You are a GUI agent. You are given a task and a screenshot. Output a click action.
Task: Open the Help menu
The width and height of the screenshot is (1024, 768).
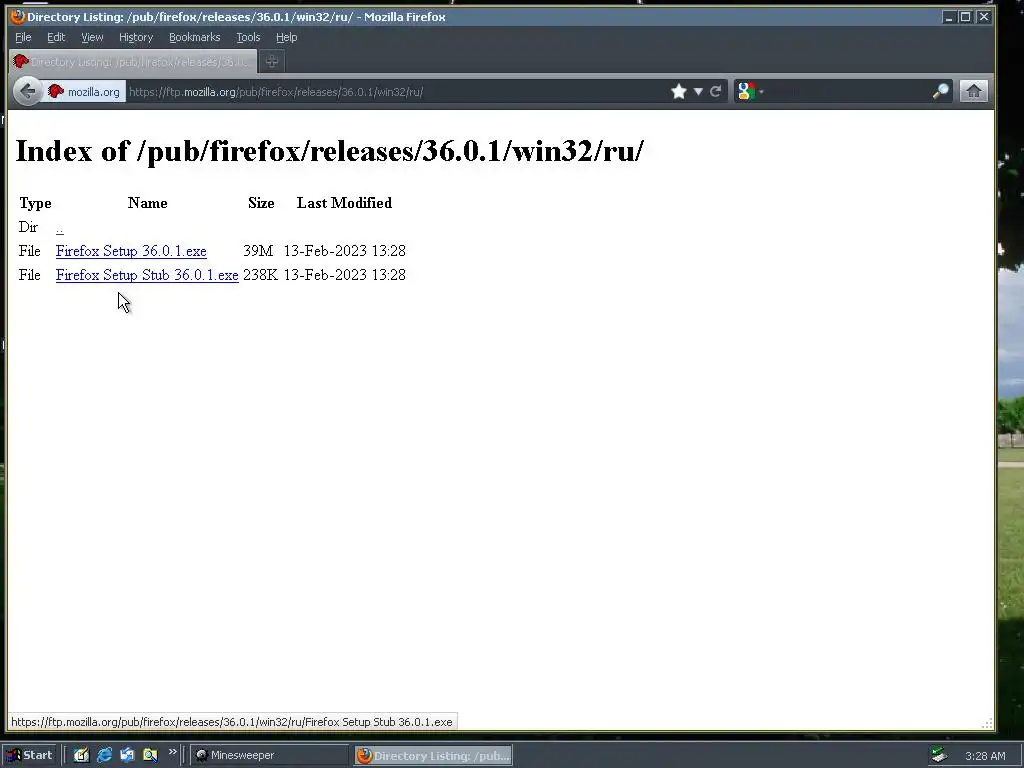(x=287, y=37)
